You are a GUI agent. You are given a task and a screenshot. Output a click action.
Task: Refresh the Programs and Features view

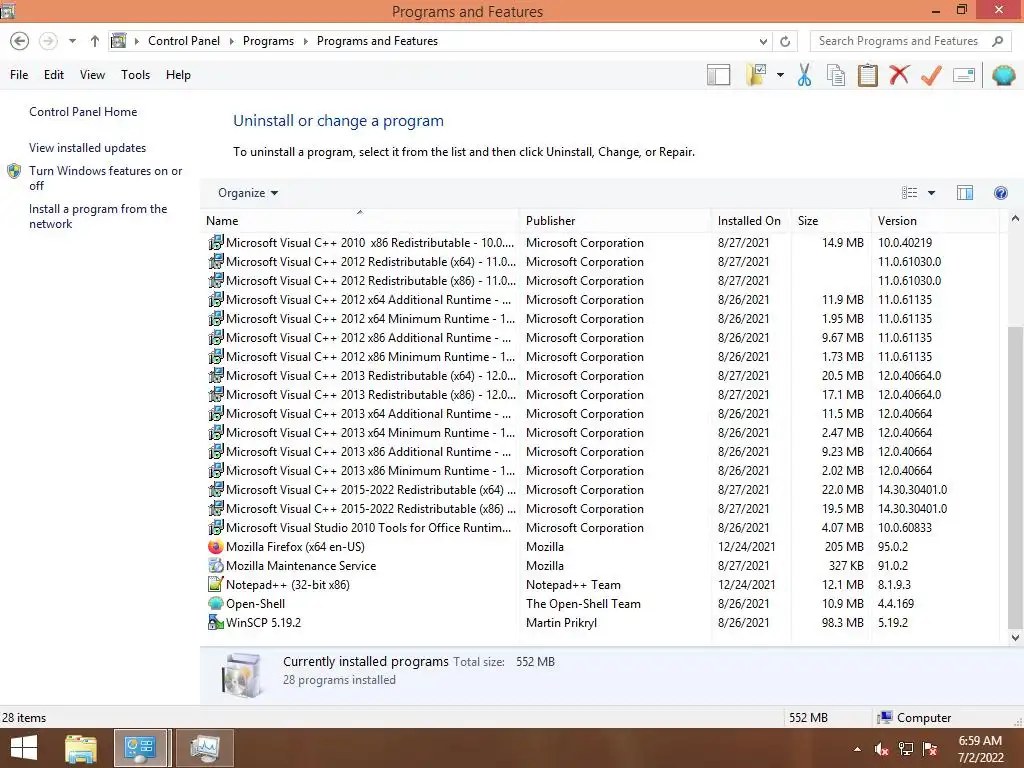pyautogui.click(x=785, y=41)
